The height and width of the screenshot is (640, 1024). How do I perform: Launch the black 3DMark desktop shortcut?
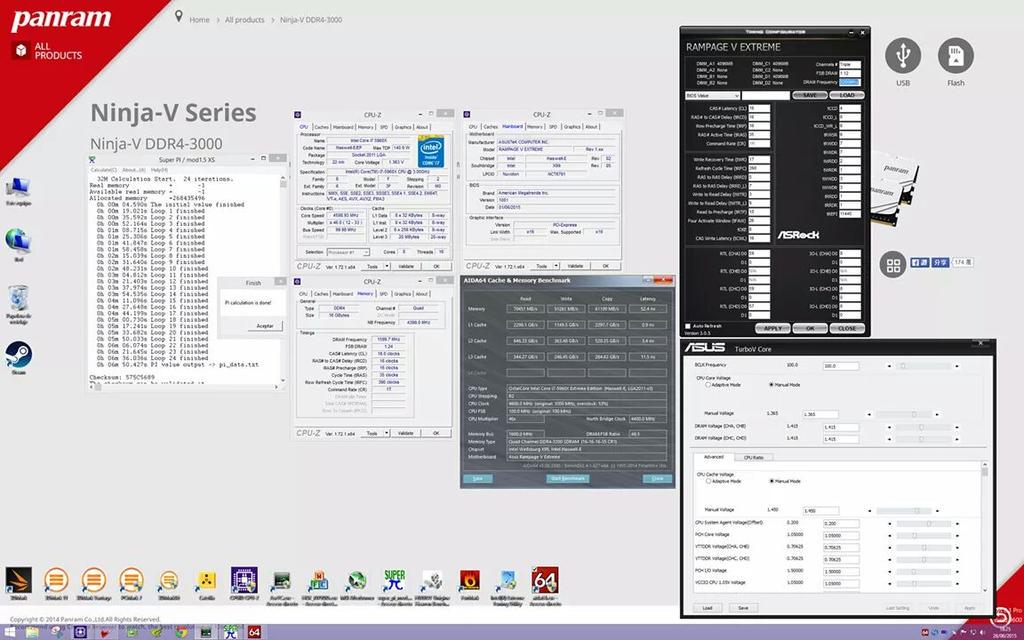click(18, 580)
